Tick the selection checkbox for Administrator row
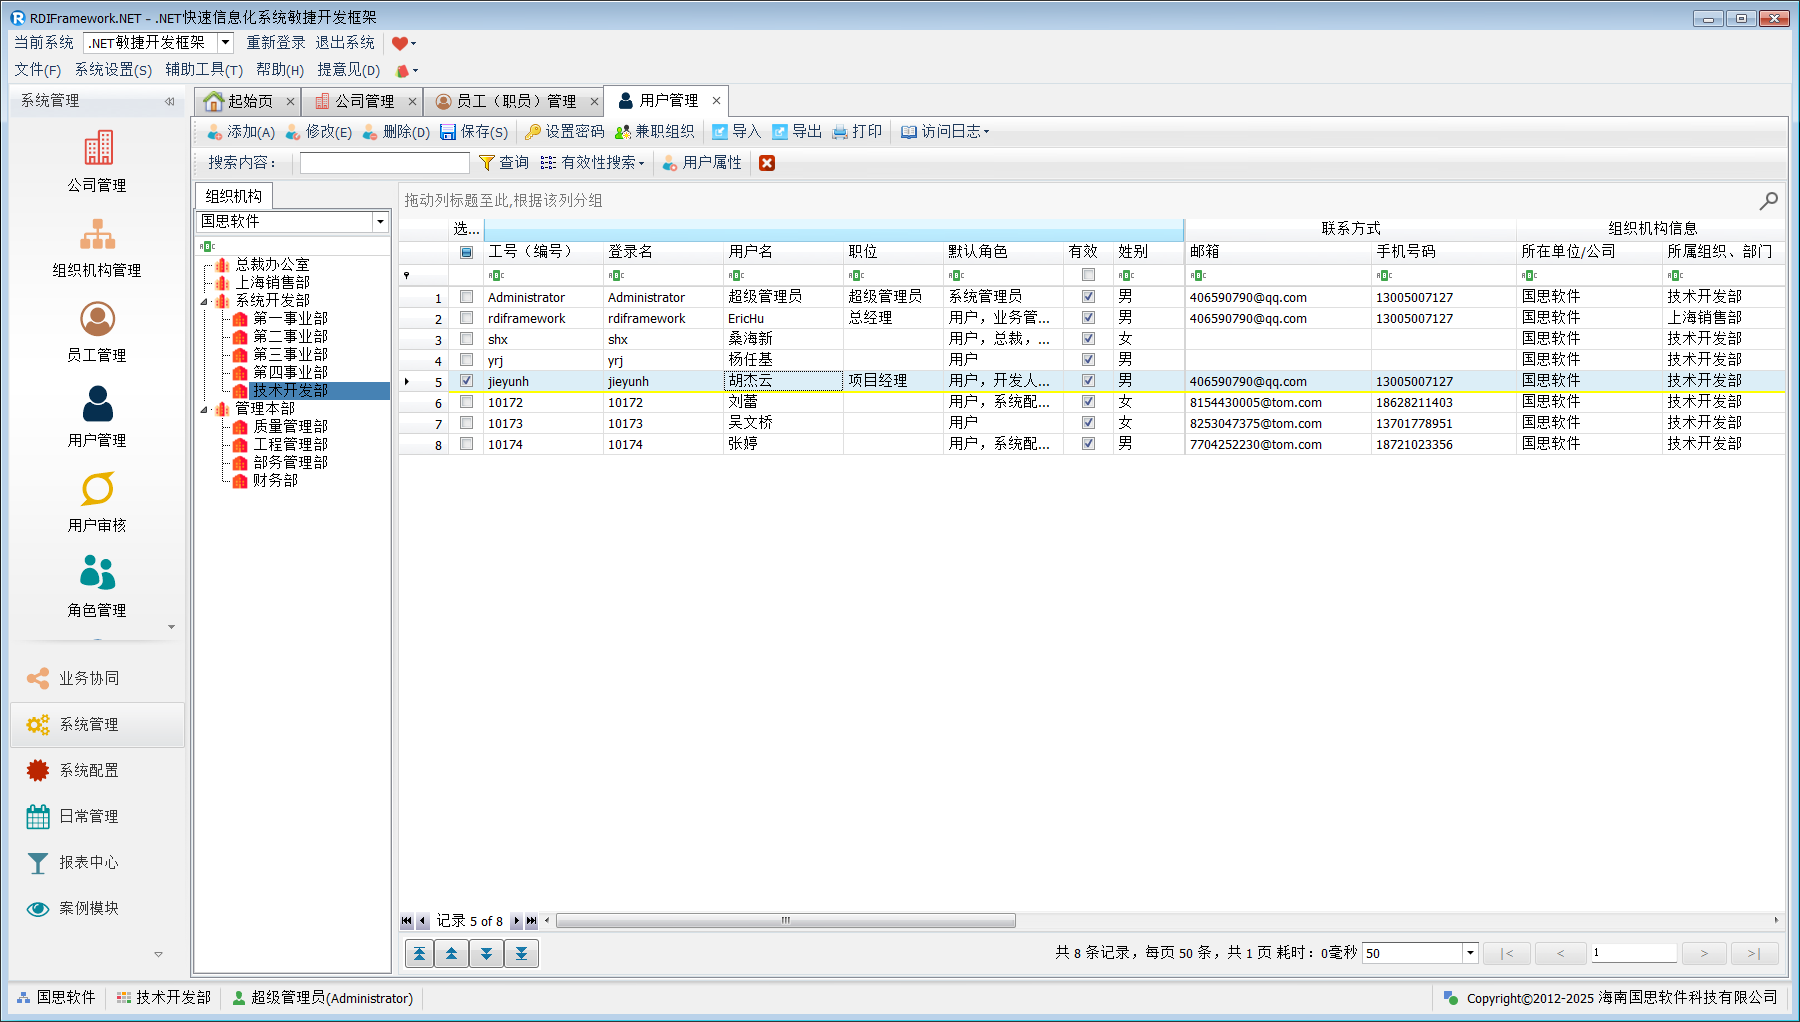The width and height of the screenshot is (1800, 1022). click(466, 297)
